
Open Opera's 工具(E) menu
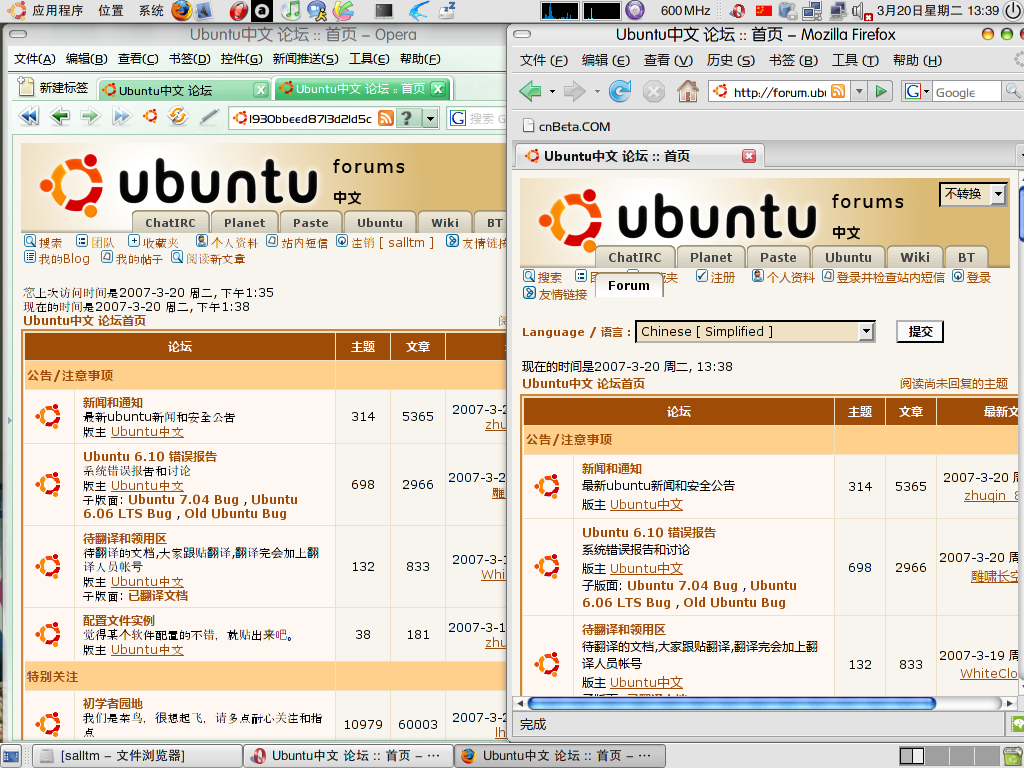click(x=369, y=59)
